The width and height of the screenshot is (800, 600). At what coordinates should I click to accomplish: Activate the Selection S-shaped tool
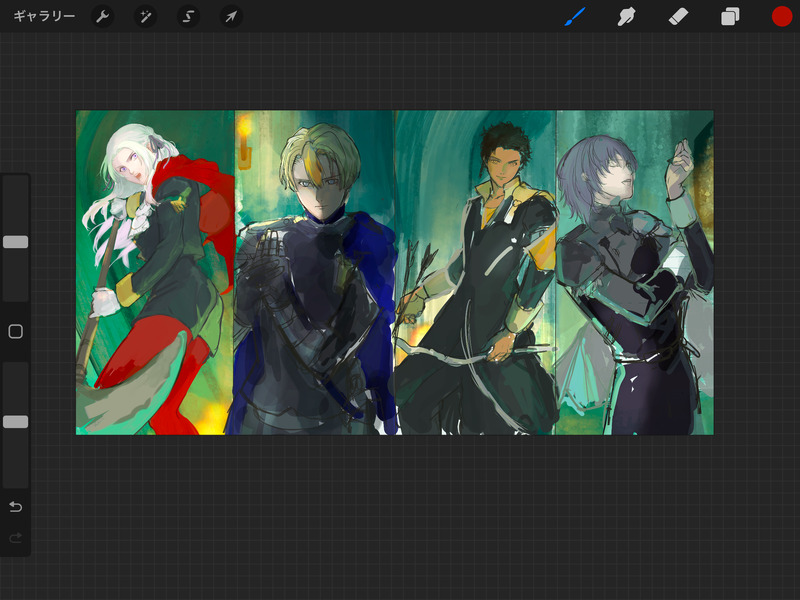[188, 17]
